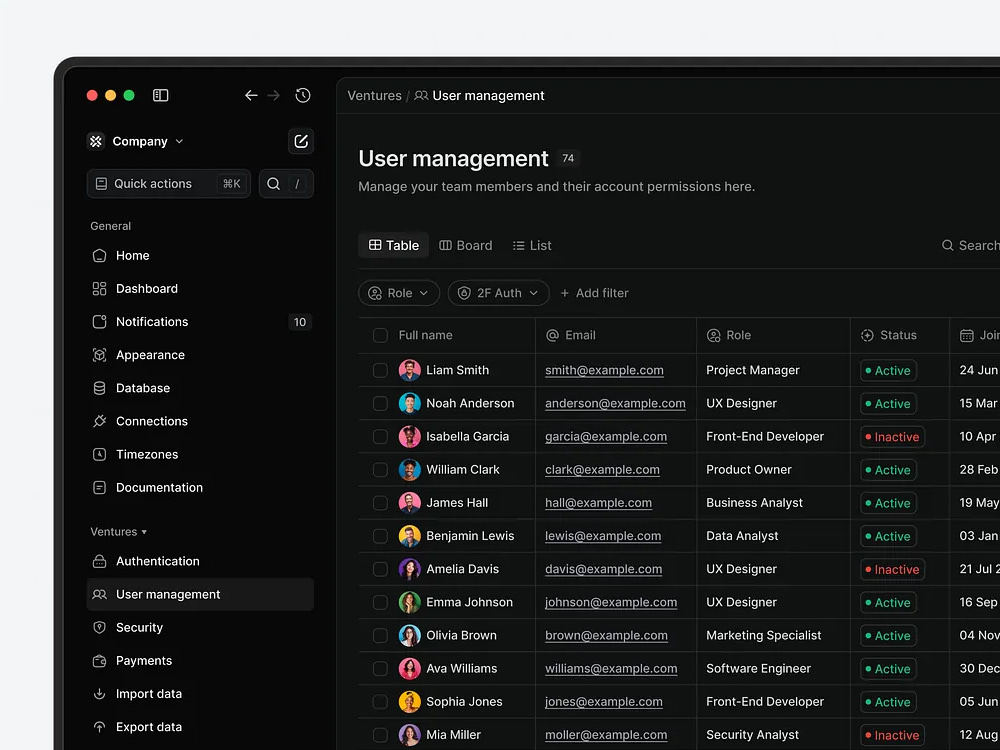Open garcia@example.com email link
The width and height of the screenshot is (1000, 750).
click(606, 437)
